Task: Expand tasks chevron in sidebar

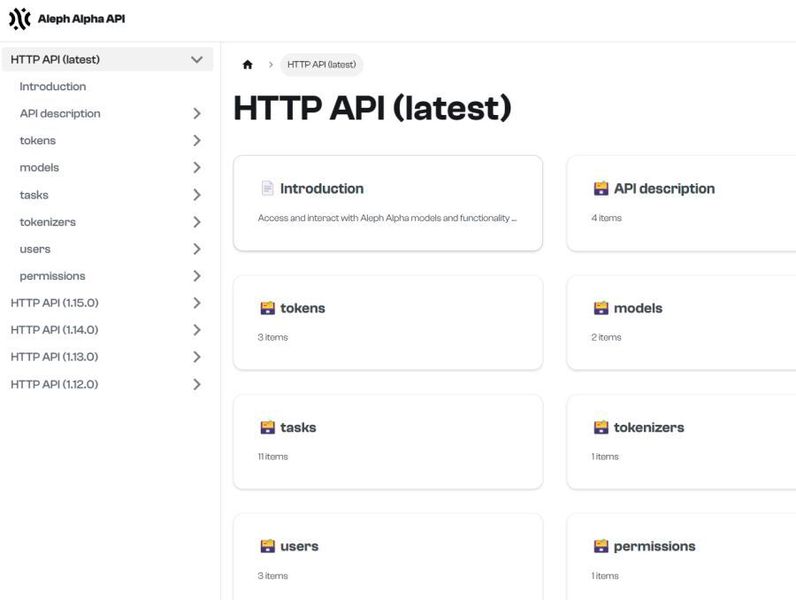Action: [197, 194]
